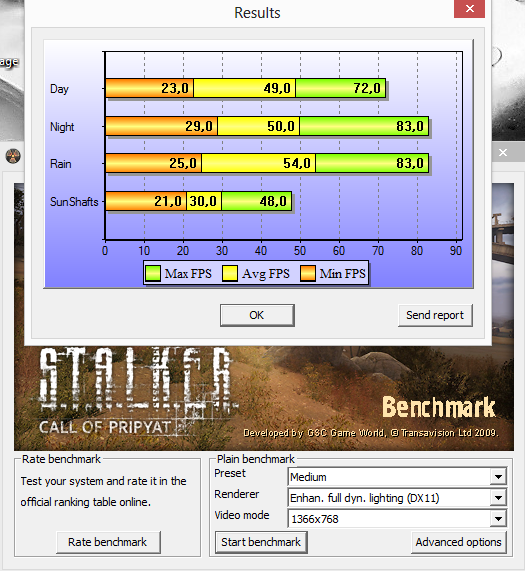Open Advanced options

pyautogui.click(x=459, y=542)
